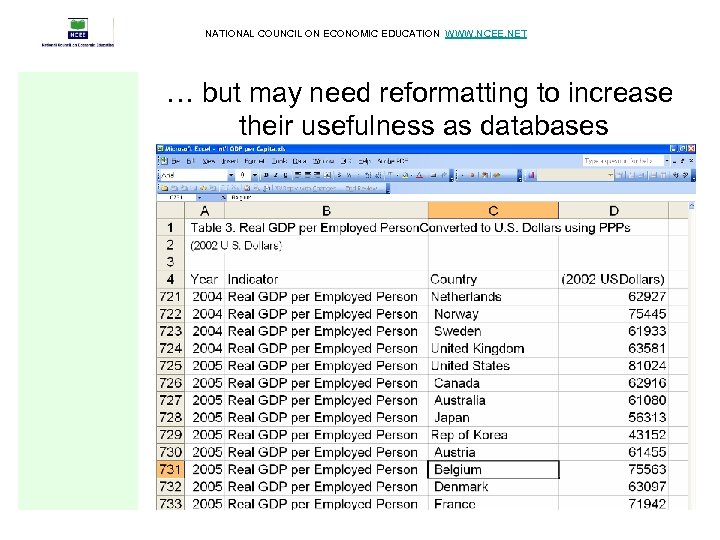
Task: Click the Percent style icon
Action: [349, 174]
